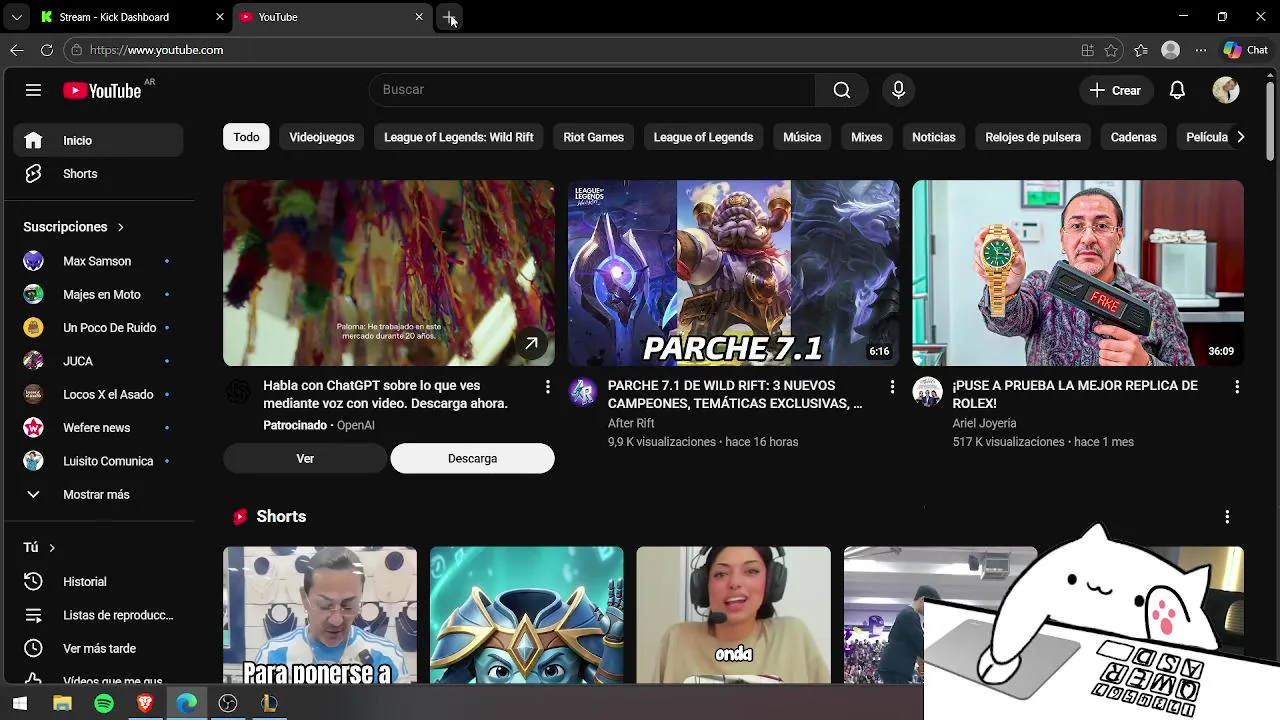The width and height of the screenshot is (1280, 720).
Task: Click the install app icon in address bar
Action: (x=1087, y=50)
